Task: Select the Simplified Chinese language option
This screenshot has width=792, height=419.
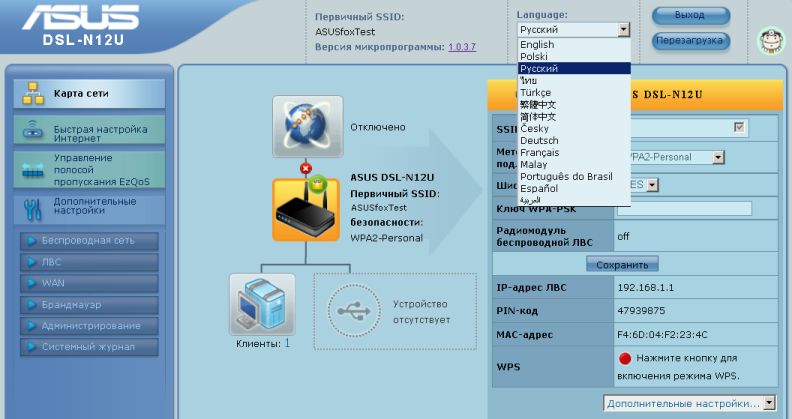Action: pos(574,117)
